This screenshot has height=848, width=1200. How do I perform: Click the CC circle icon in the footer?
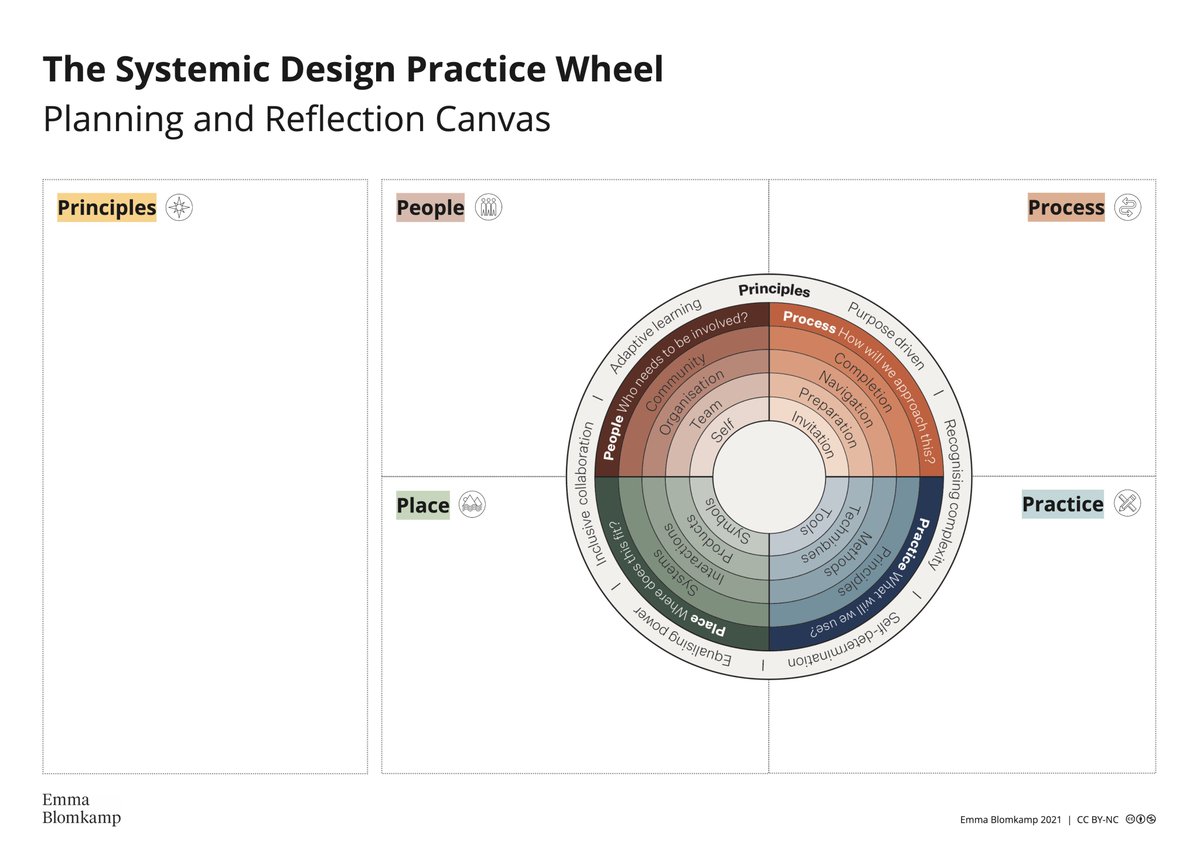point(1130,819)
